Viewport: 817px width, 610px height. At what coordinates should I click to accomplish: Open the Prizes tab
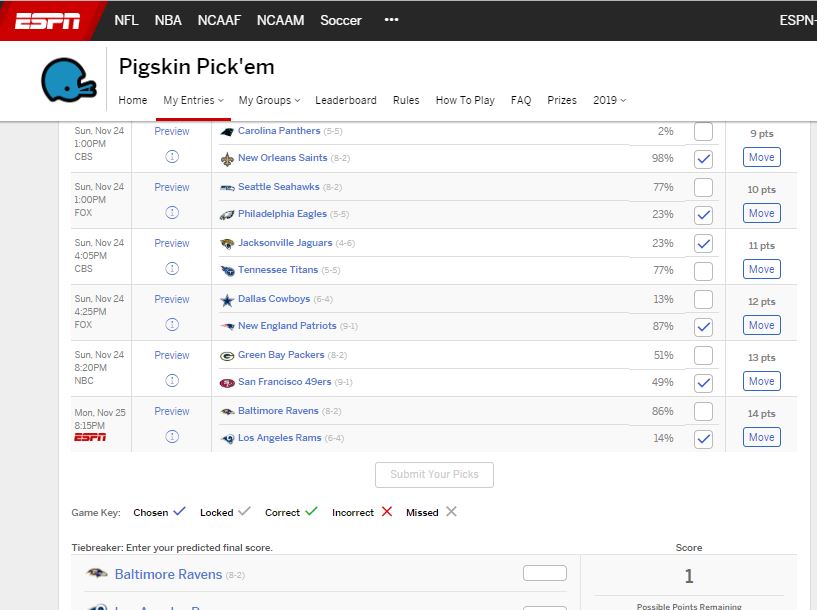pyautogui.click(x=562, y=100)
